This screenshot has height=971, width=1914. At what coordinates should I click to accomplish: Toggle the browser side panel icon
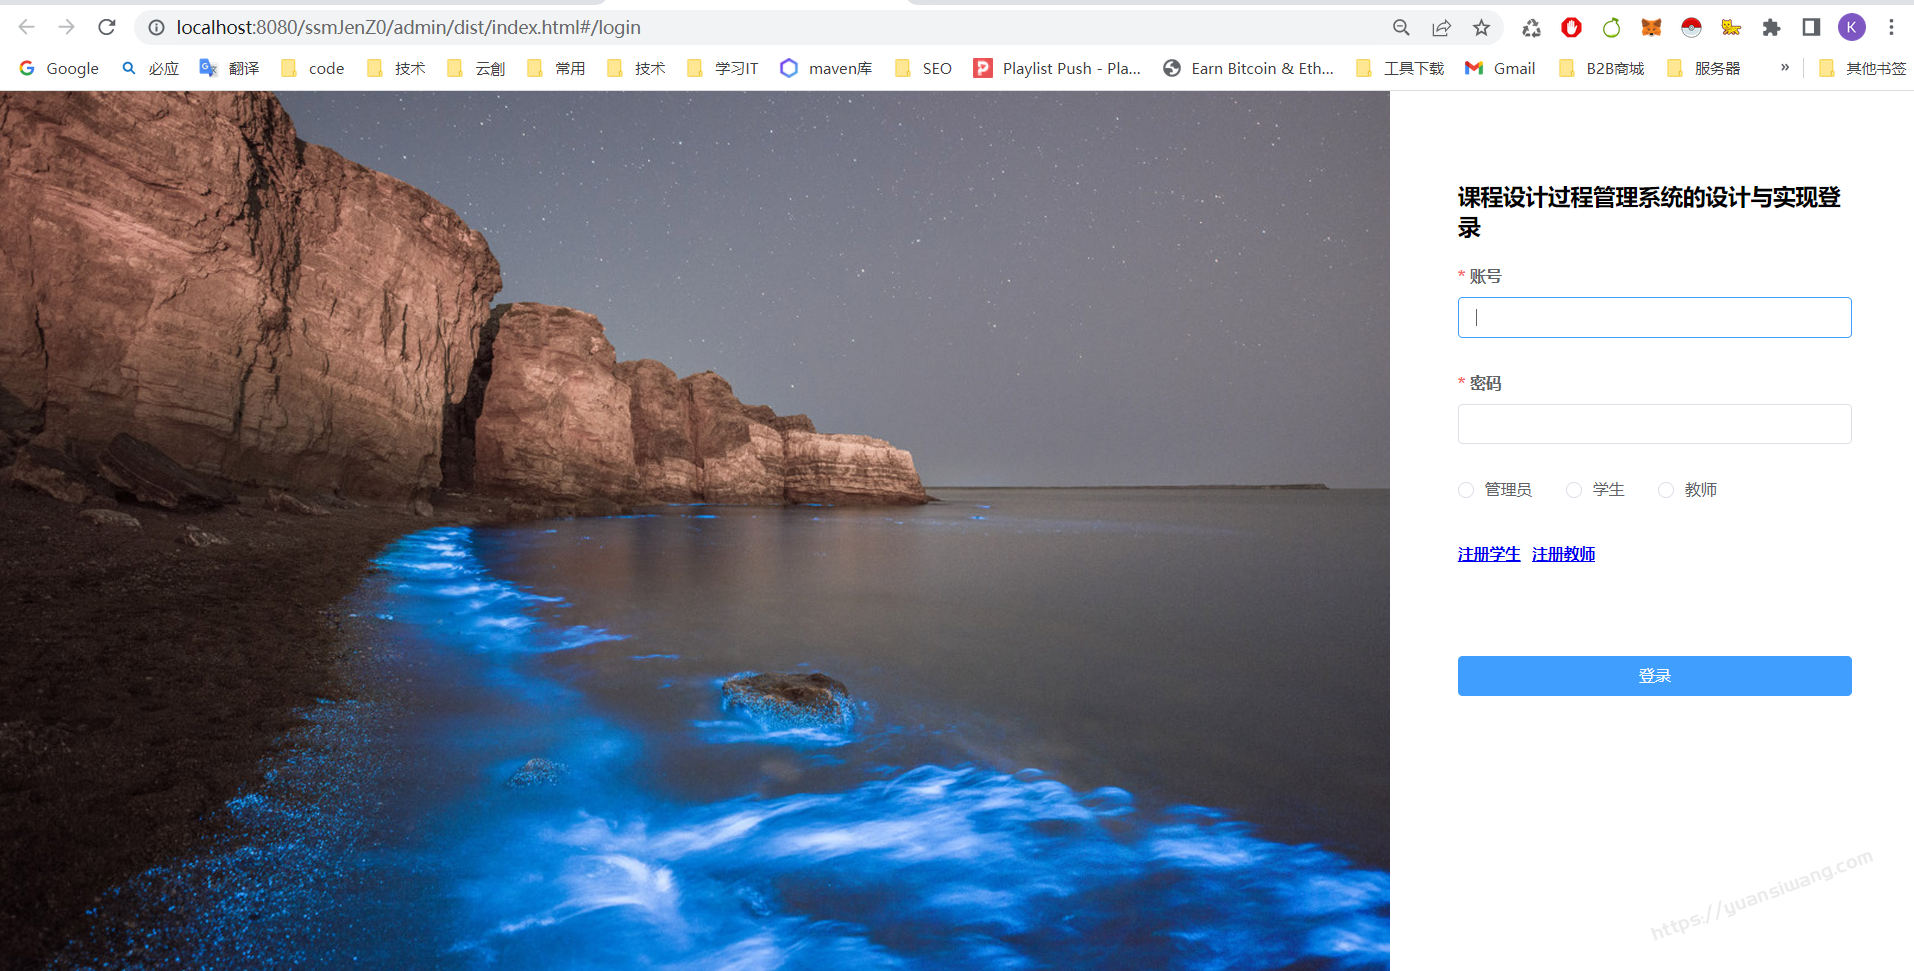pyautogui.click(x=1811, y=28)
